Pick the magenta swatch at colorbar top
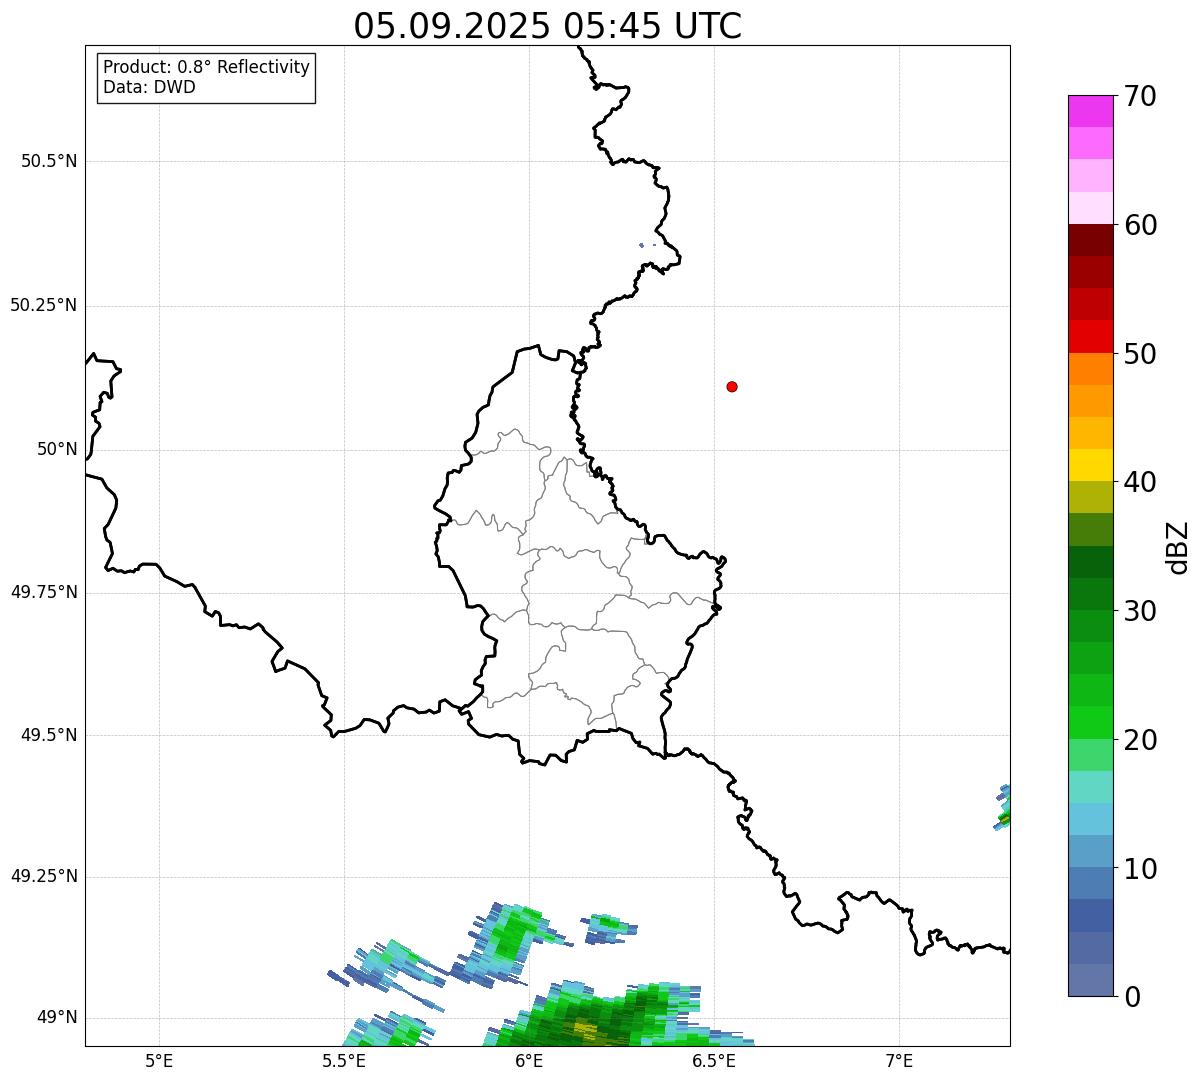The width and height of the screenshot is (1202, 1081). pyautogui.click(x=1090, y=111)
